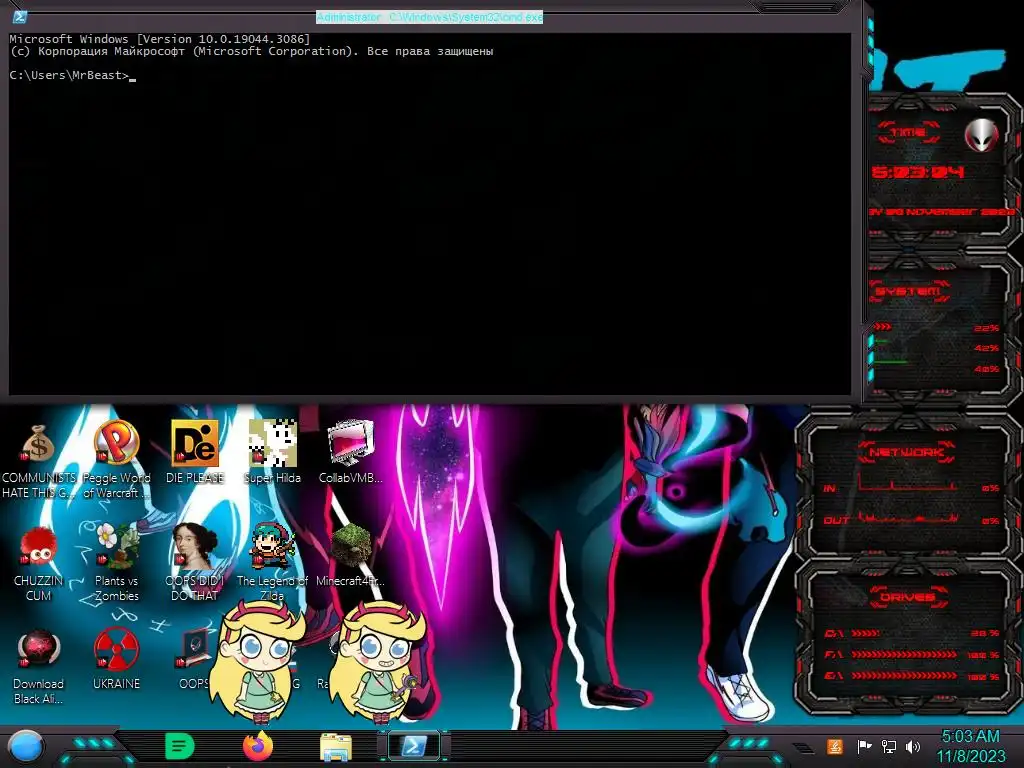Select the UKRAINE radiation icon
Image resolution: width=1024 pixels, height=768 pixels.
116,660
